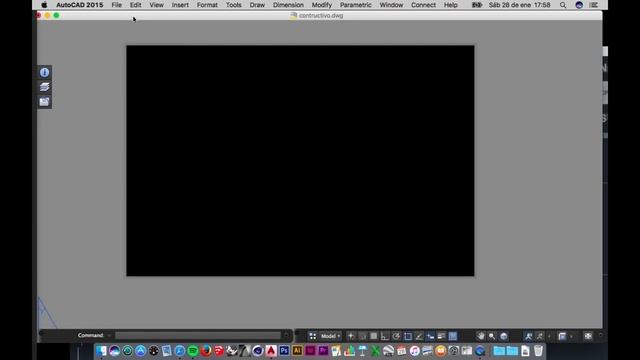This screenshot has height=360, width=640.
Task: Open Illustrator from the dock
Action: [297, 351]
